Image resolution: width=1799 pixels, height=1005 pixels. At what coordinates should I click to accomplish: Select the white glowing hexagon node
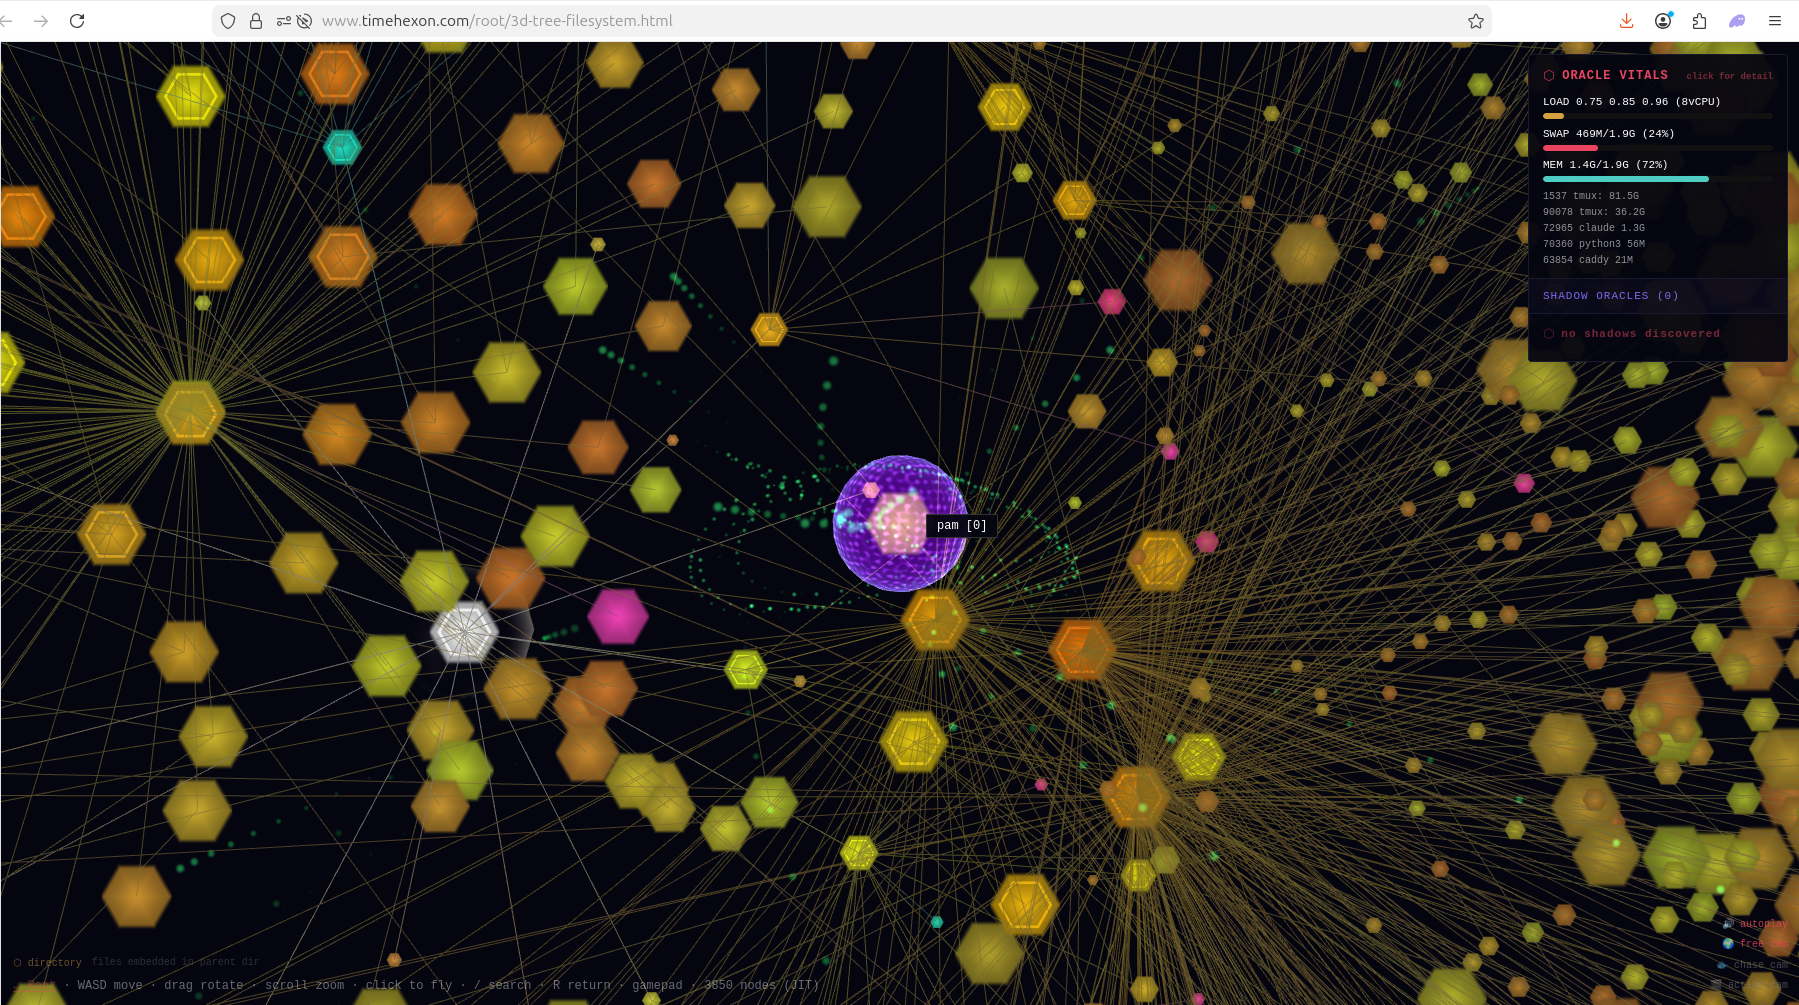coord(464,632)
